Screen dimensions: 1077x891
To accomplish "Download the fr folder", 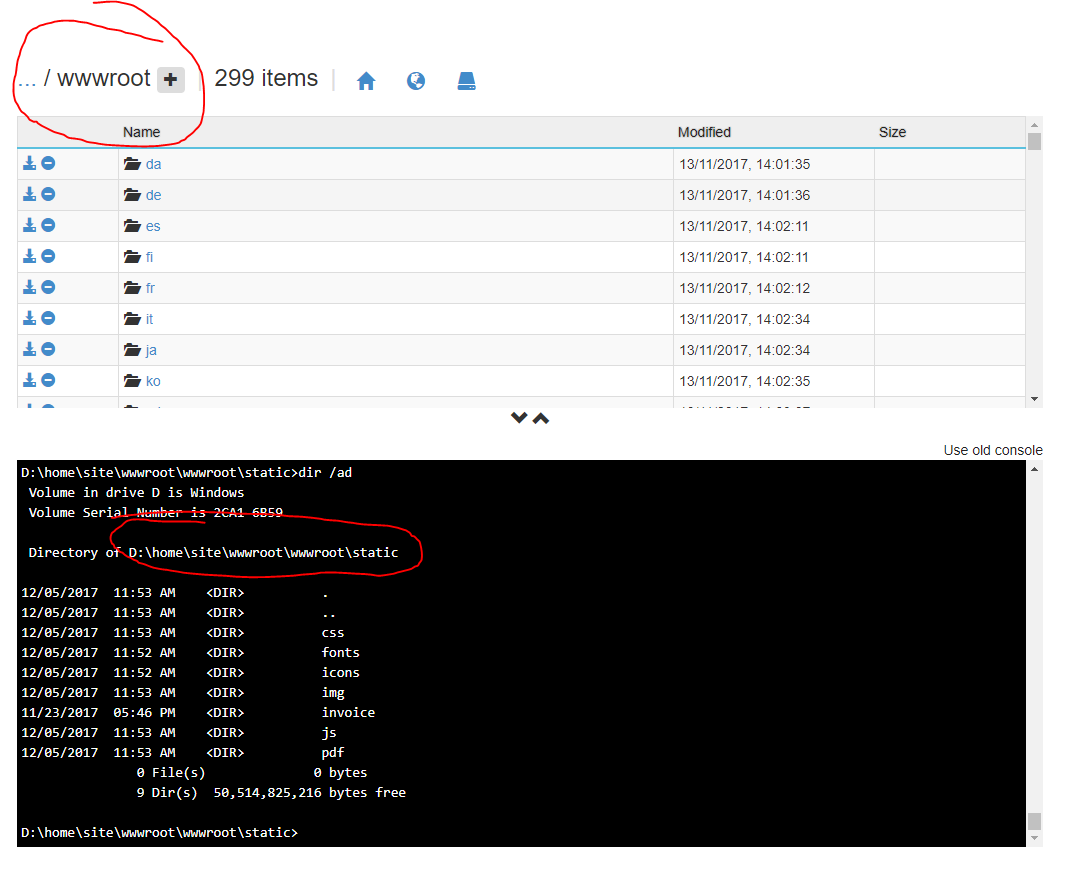I will click(29, 287).
